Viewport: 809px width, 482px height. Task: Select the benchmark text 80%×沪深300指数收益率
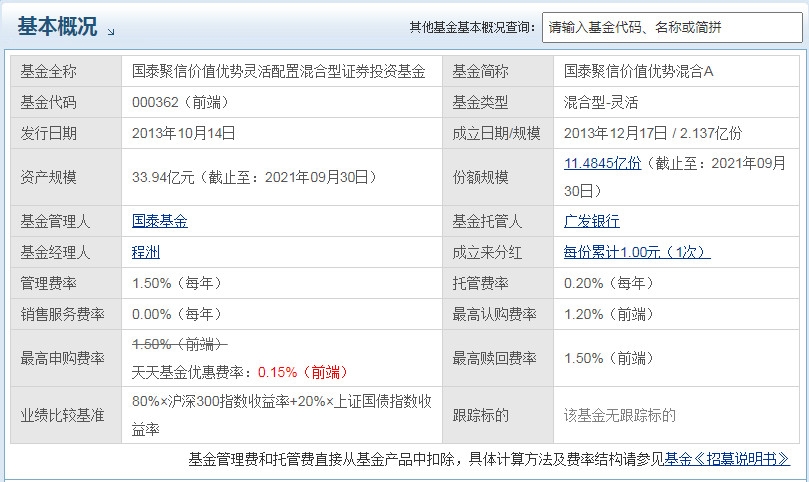coord(211,401)
